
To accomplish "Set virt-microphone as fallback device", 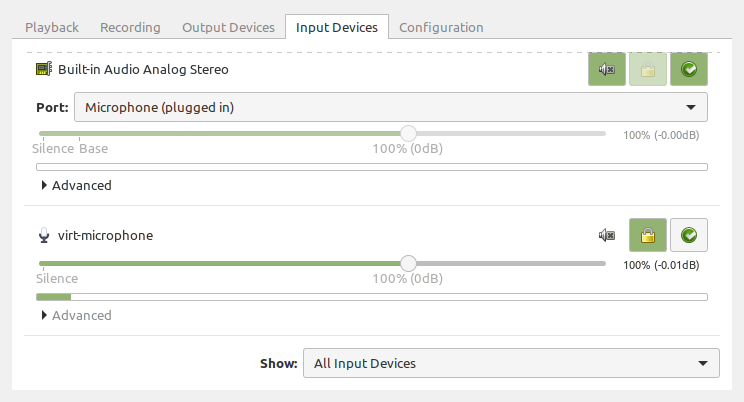I will pos(689,236).
